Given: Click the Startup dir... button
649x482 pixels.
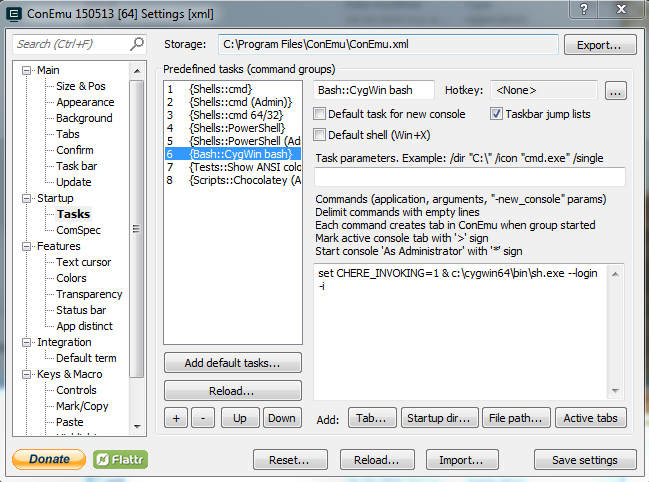Looking at the screenshot, I should 440,418.
